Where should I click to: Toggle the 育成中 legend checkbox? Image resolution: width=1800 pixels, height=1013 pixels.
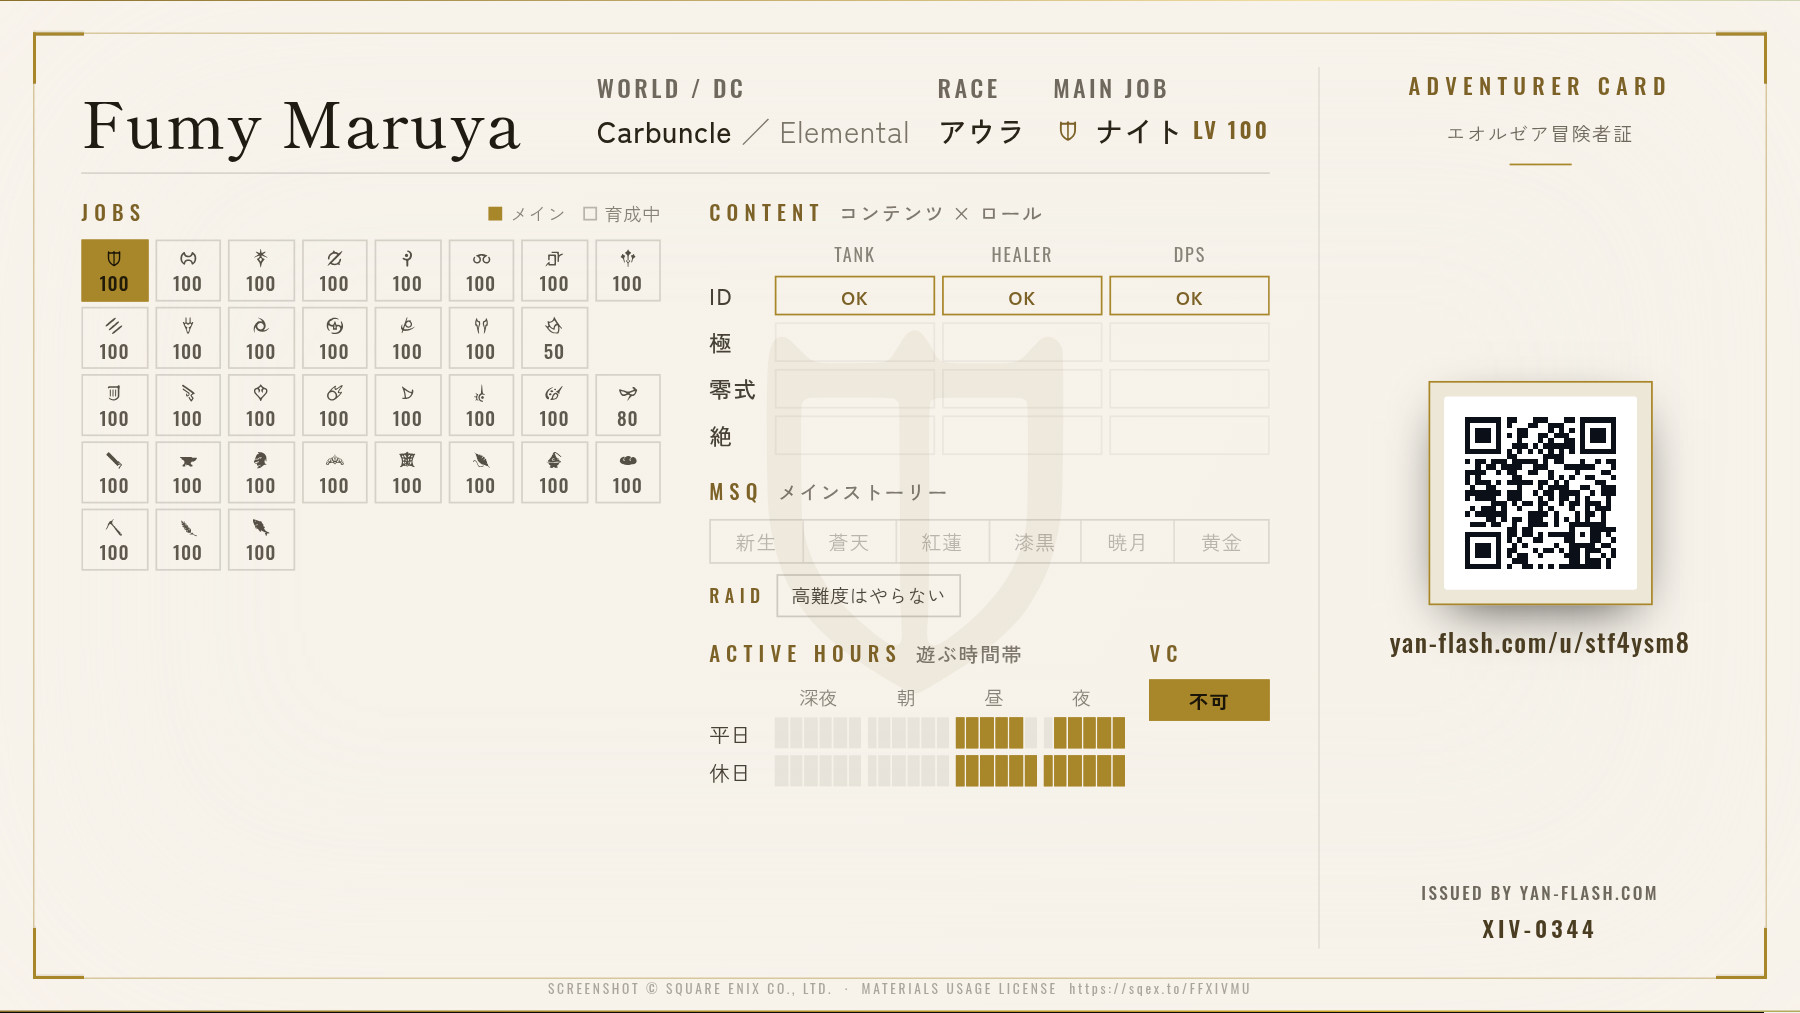[x=590, y=214]
